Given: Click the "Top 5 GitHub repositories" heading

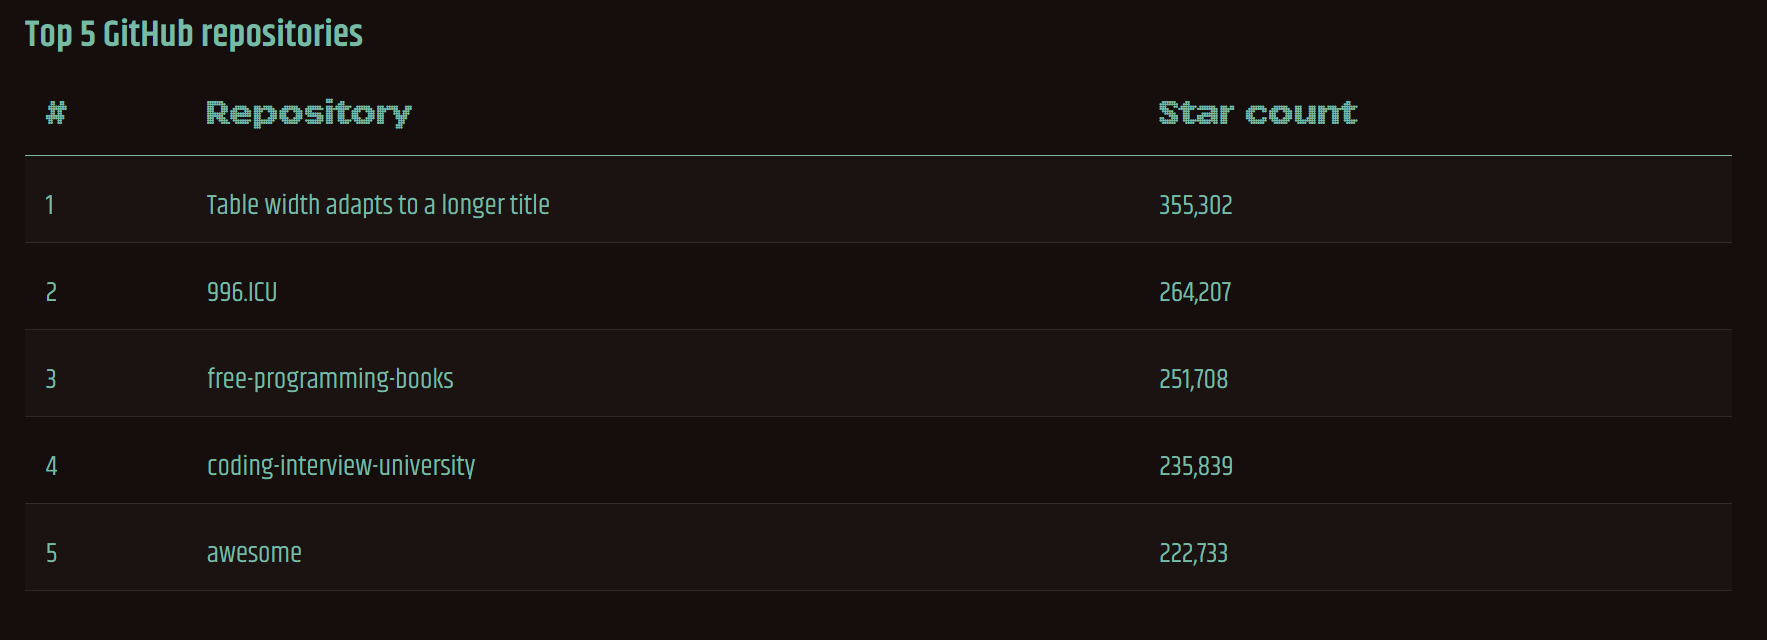Looking at the screenshot, I should click(x=194, y=34).
